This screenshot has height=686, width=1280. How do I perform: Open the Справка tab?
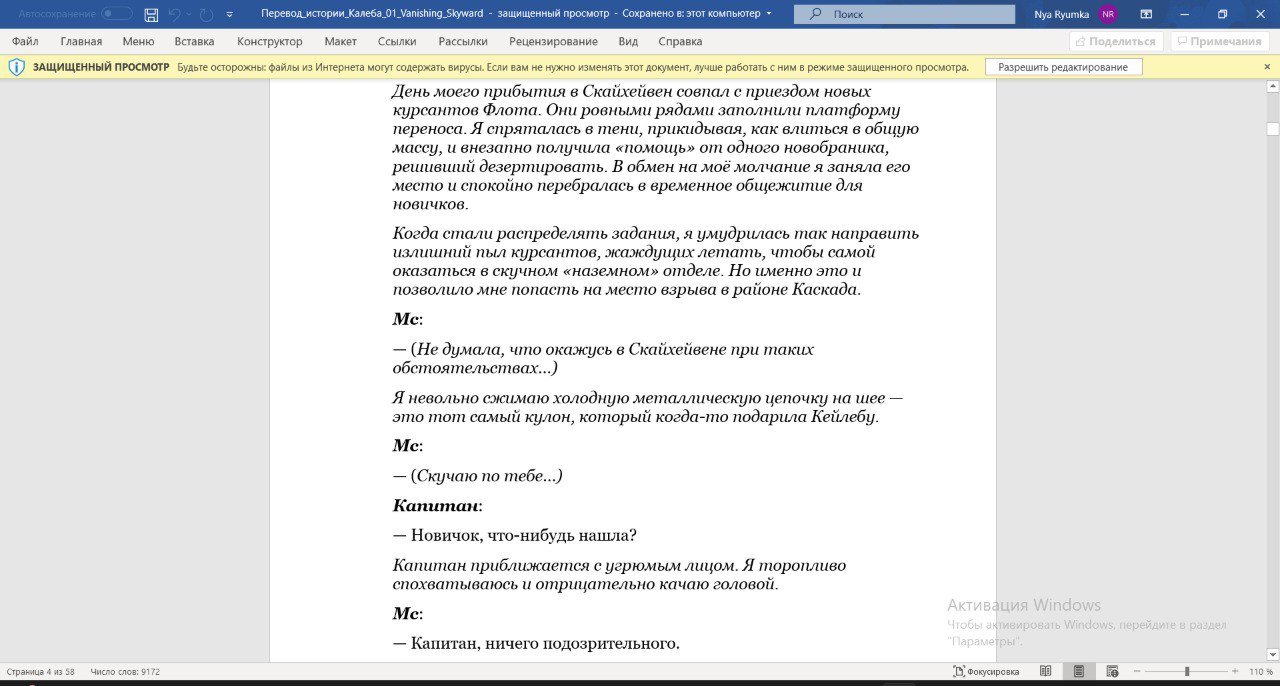[x=680, y=41]
